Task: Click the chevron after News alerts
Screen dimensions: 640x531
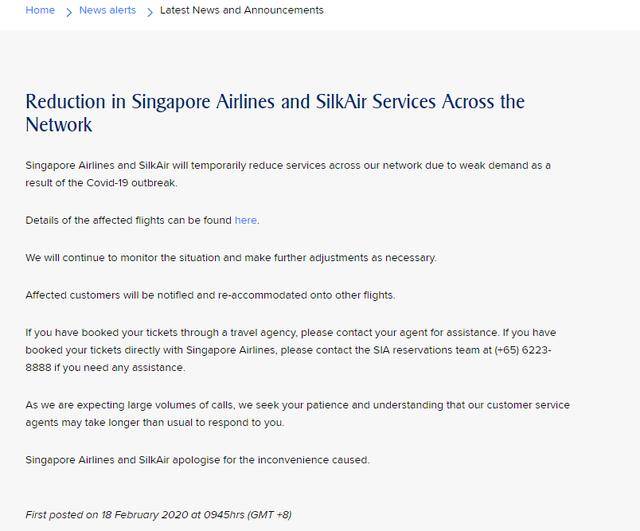Action: click(x=149, y=11)
